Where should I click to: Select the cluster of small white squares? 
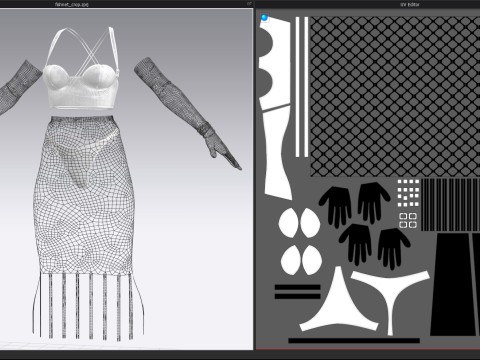[408, 193]
